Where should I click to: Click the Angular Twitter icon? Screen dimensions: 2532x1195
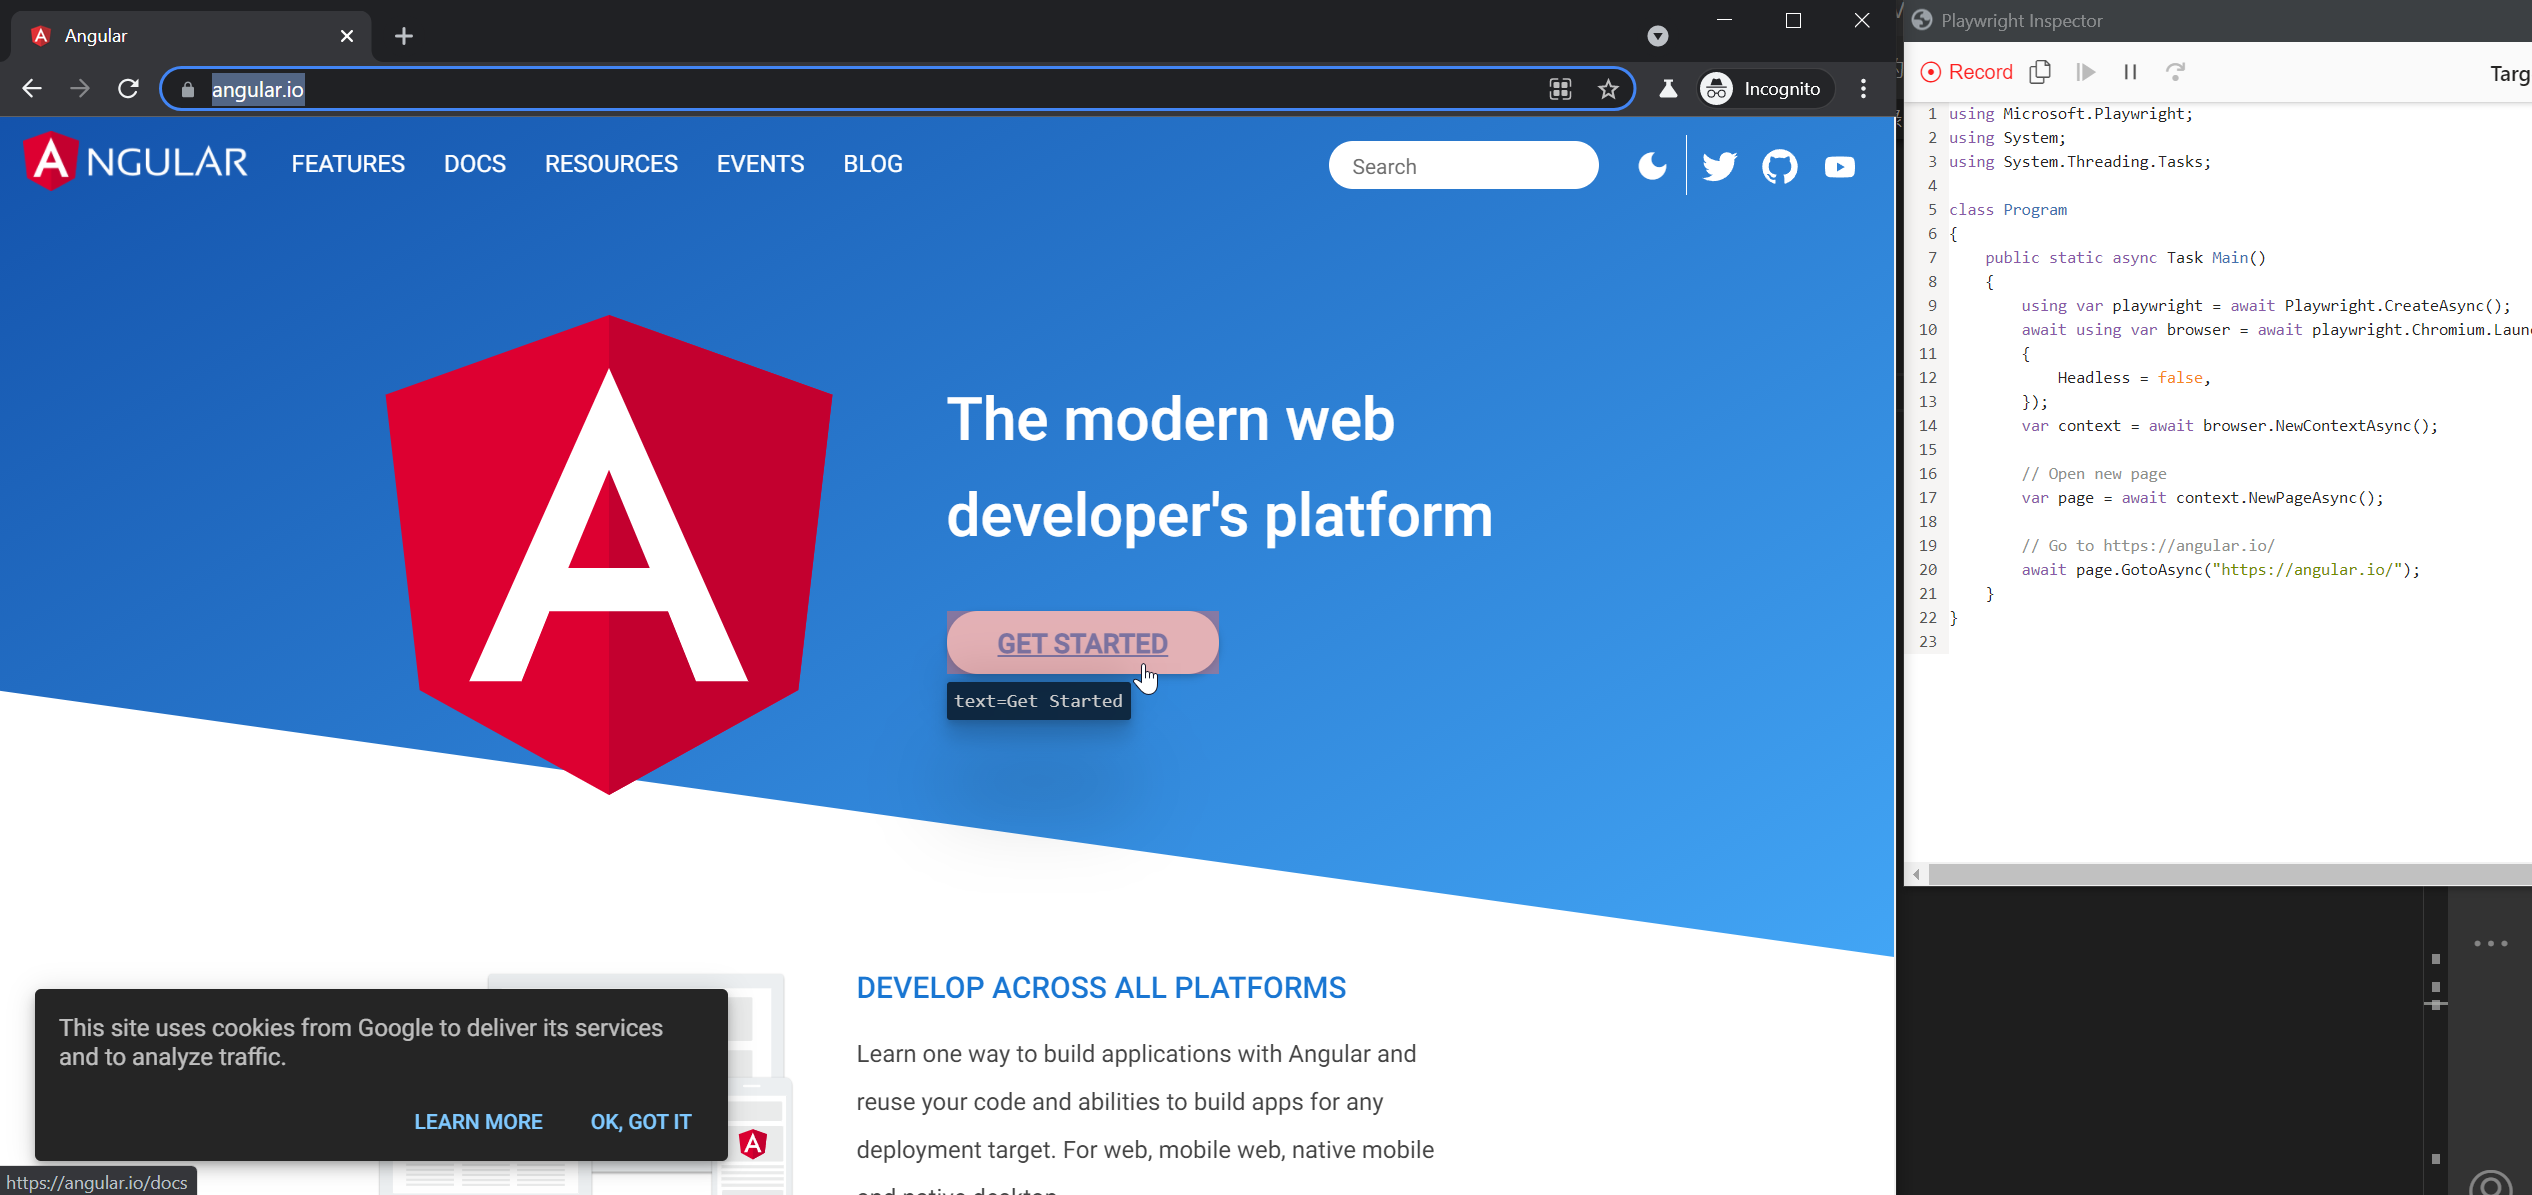click(1720, 166)
